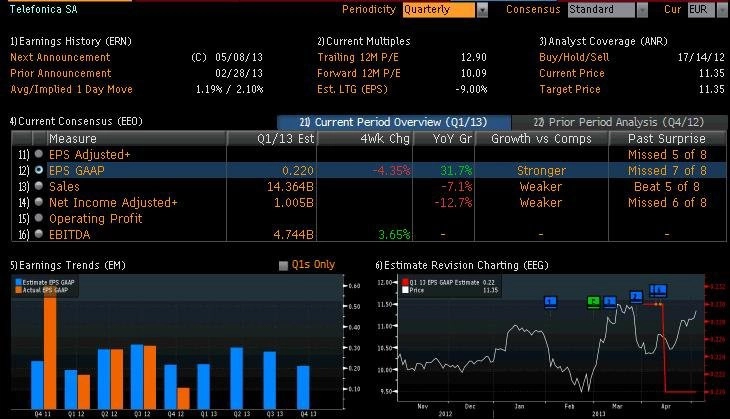Click Net Income YoY growth -12.7%
The width and height of the screenshot is (730, 419).
point(453,203)
